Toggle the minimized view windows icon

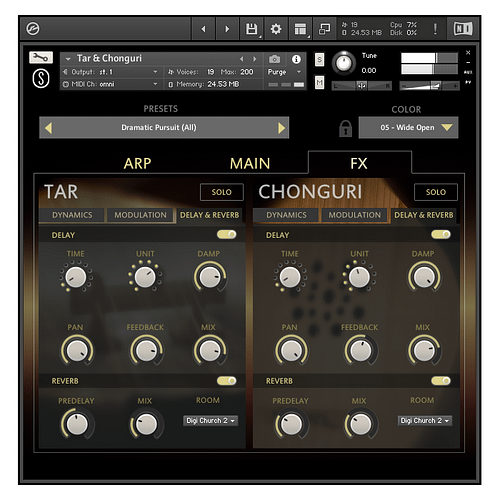coord(324,29)
